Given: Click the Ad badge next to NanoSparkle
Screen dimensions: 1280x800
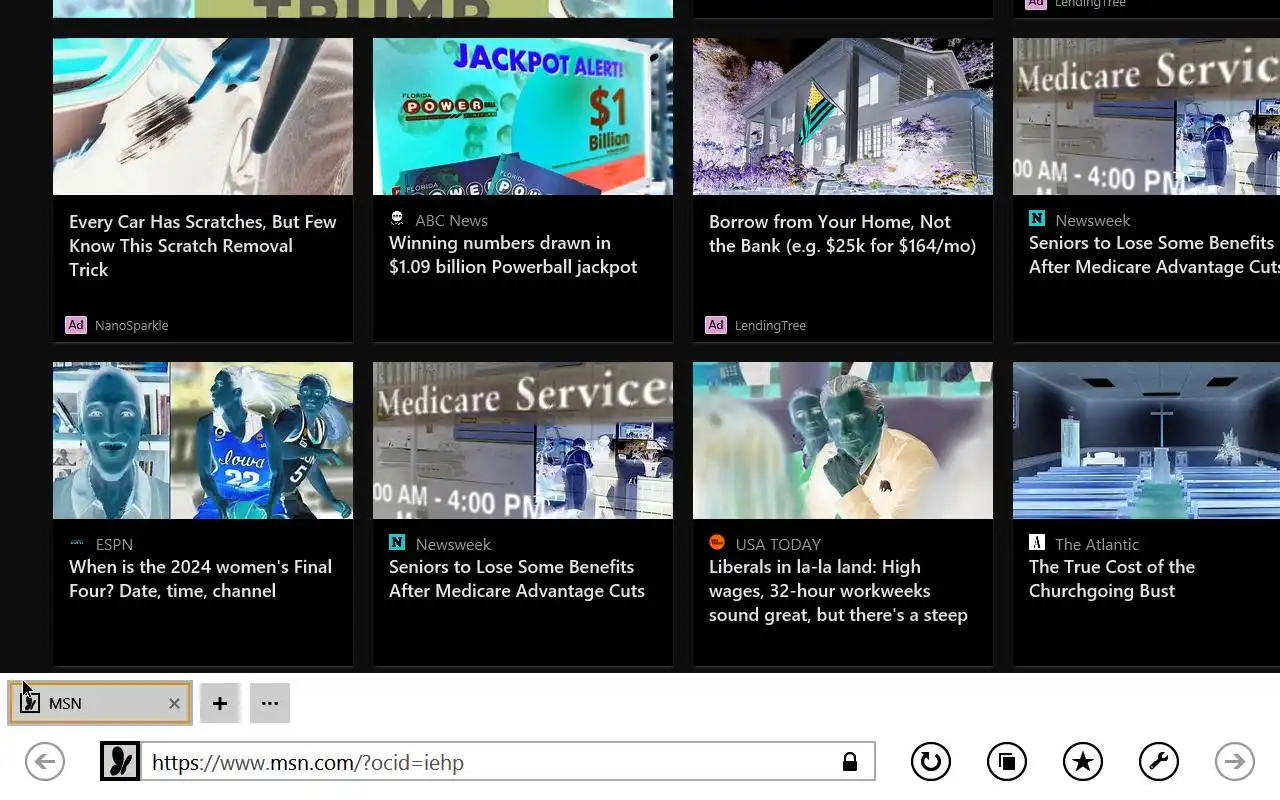Looking at the screenshot, I should click(76, 325).
